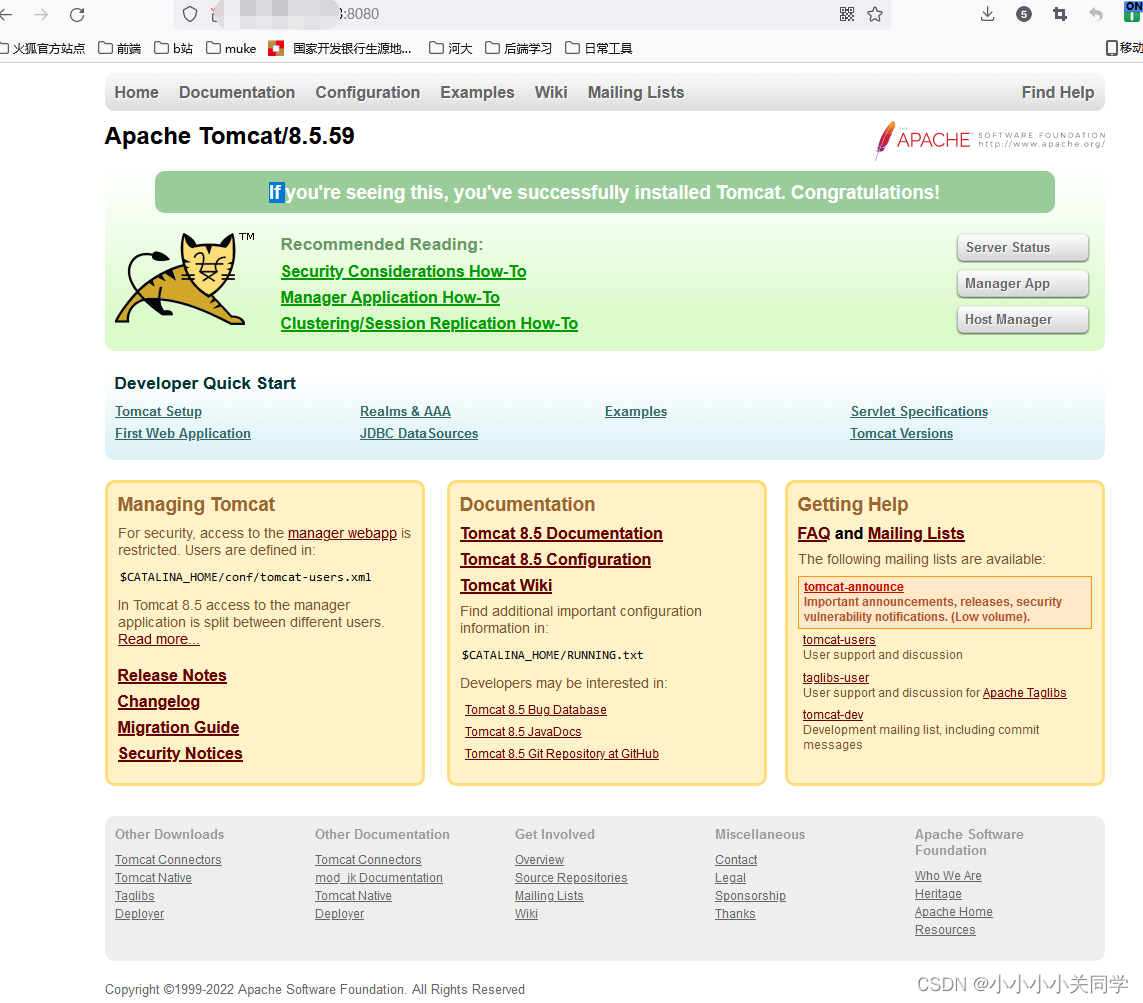The height and width of the screenshot is (1003, 1143).
Task: Open Realms & AAA link
Action: pyautogui.click(x=405, y=411)
